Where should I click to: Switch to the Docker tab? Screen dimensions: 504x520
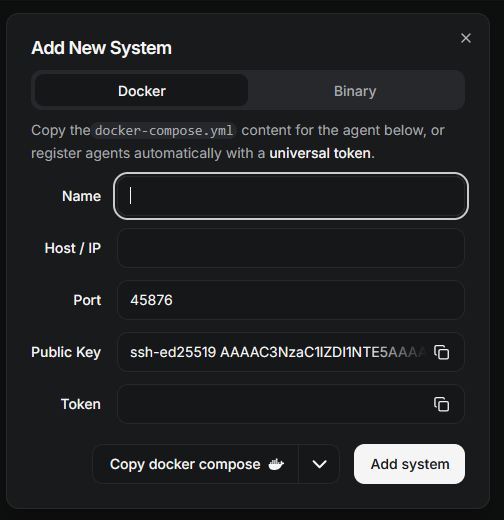142,91
